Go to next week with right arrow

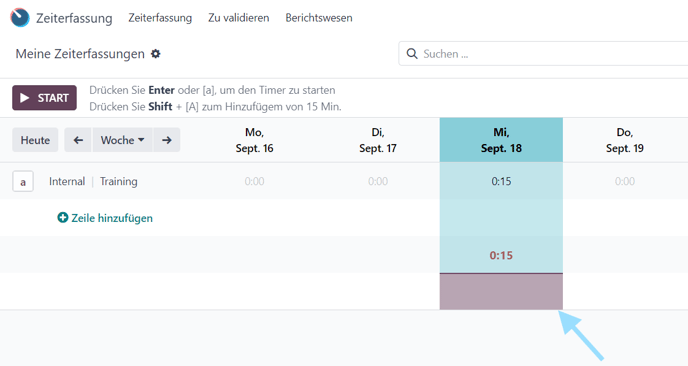point(167,140)
